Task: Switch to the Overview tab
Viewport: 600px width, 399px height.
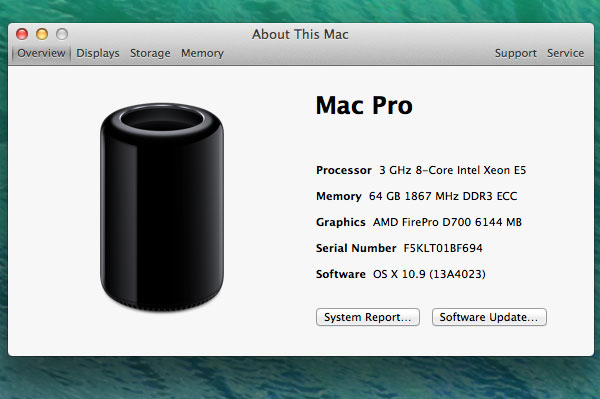Action: click(41, 53)
